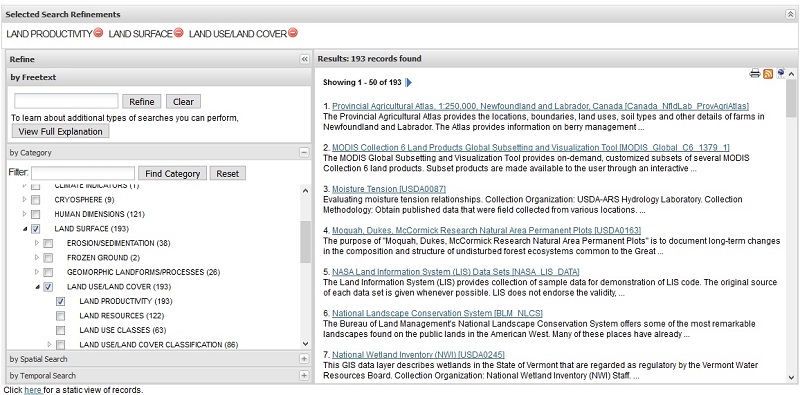Click 'Showing 1 - 50 of 193' text
800x395 pixels.
pos(362,82)
